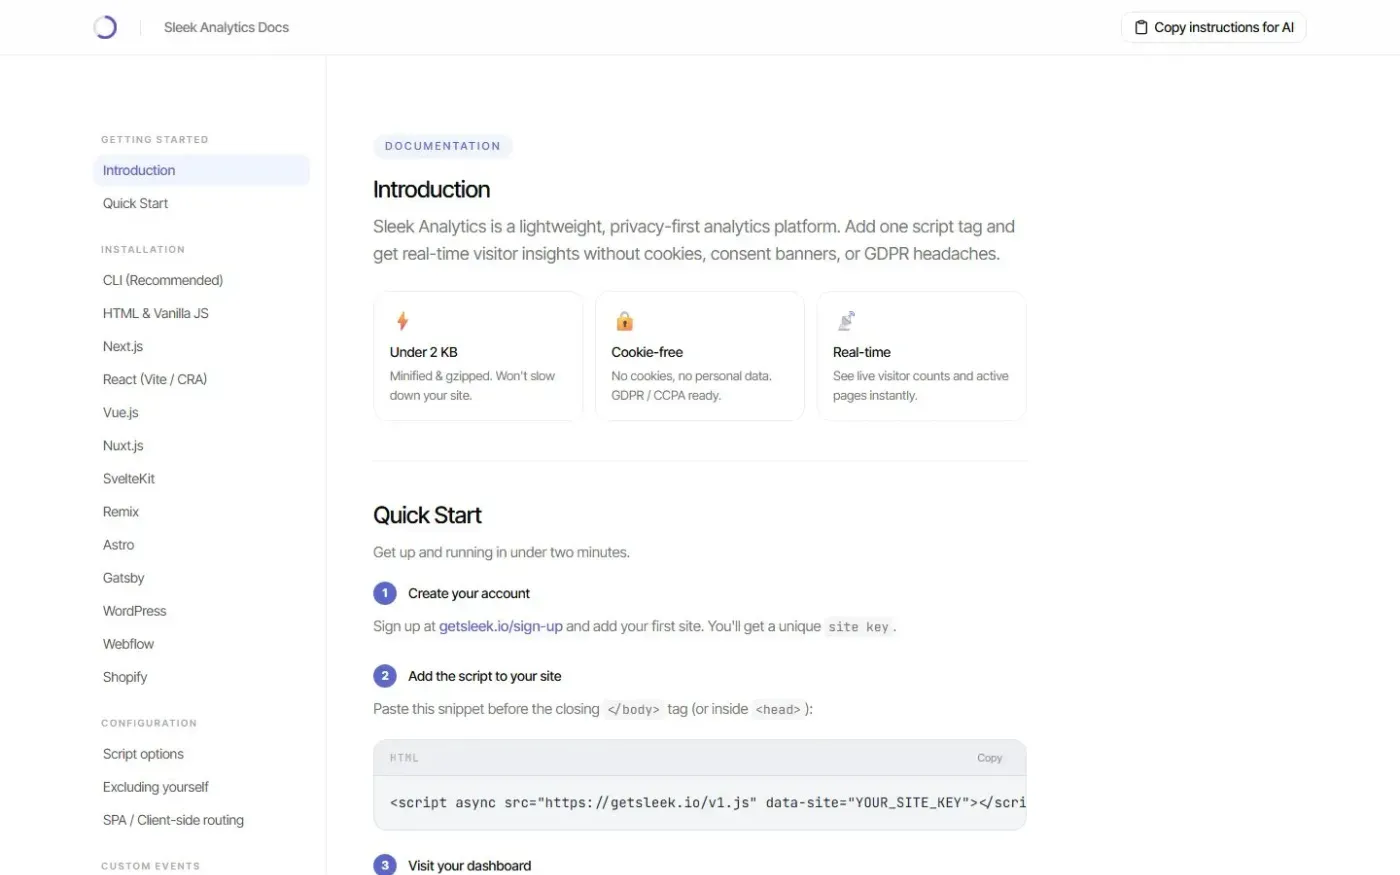Click INSTALLATION sidebar section label
Screen dimensions: 1400x875
143,249
